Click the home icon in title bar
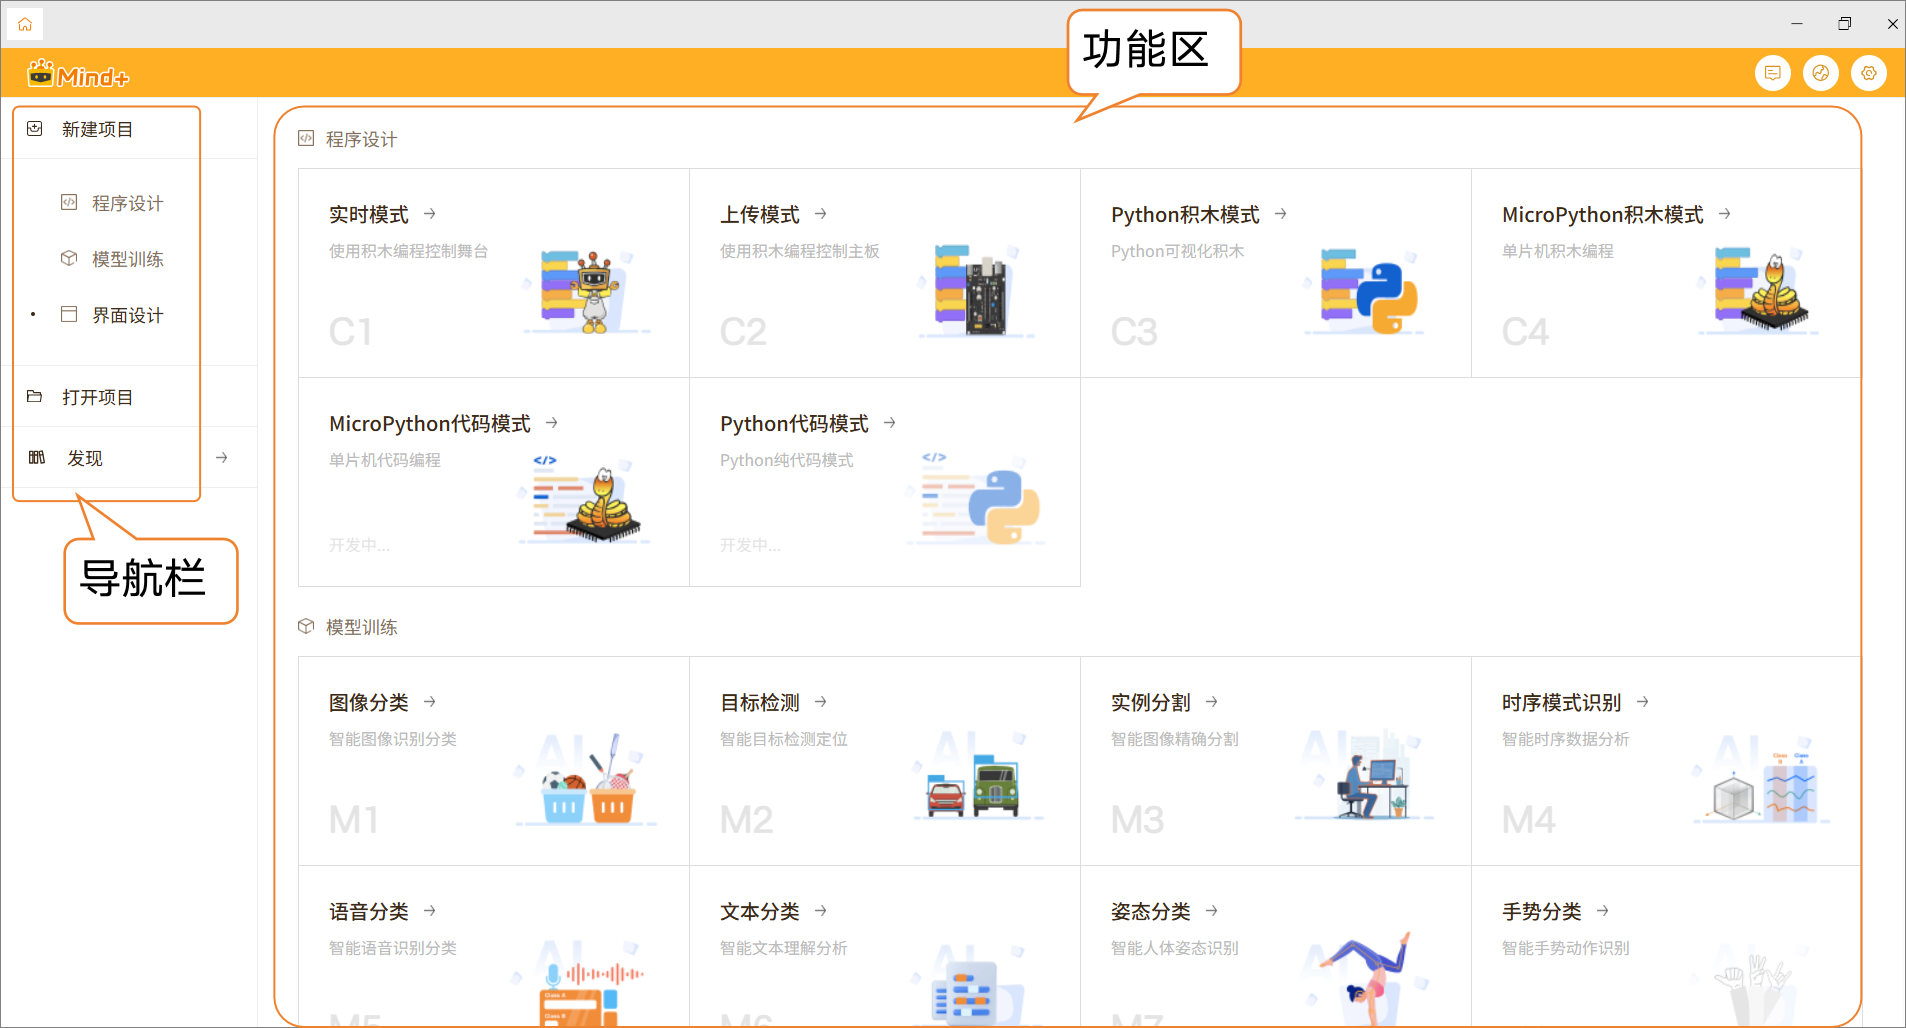This screenshot has width=1906, height=1028. (x=25, y=24)
